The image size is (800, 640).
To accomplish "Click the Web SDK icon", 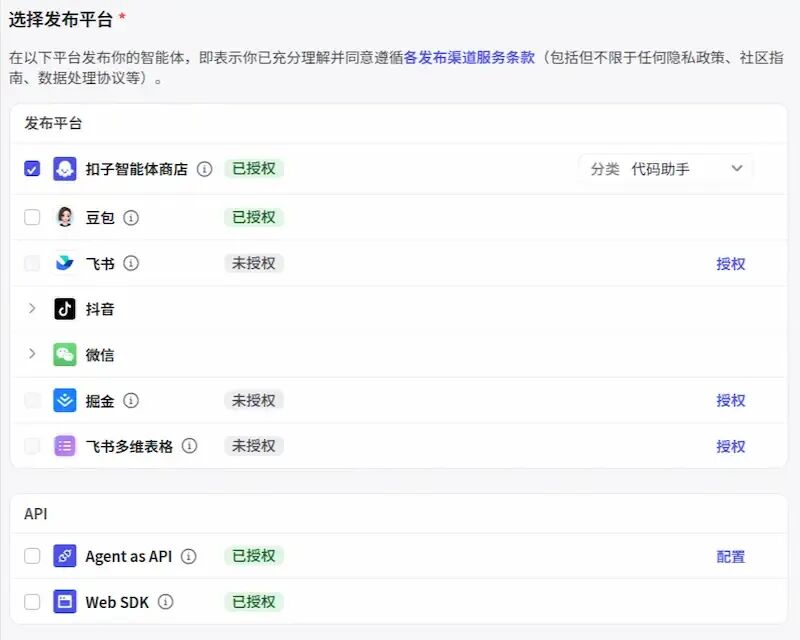I will pos(65,602).
